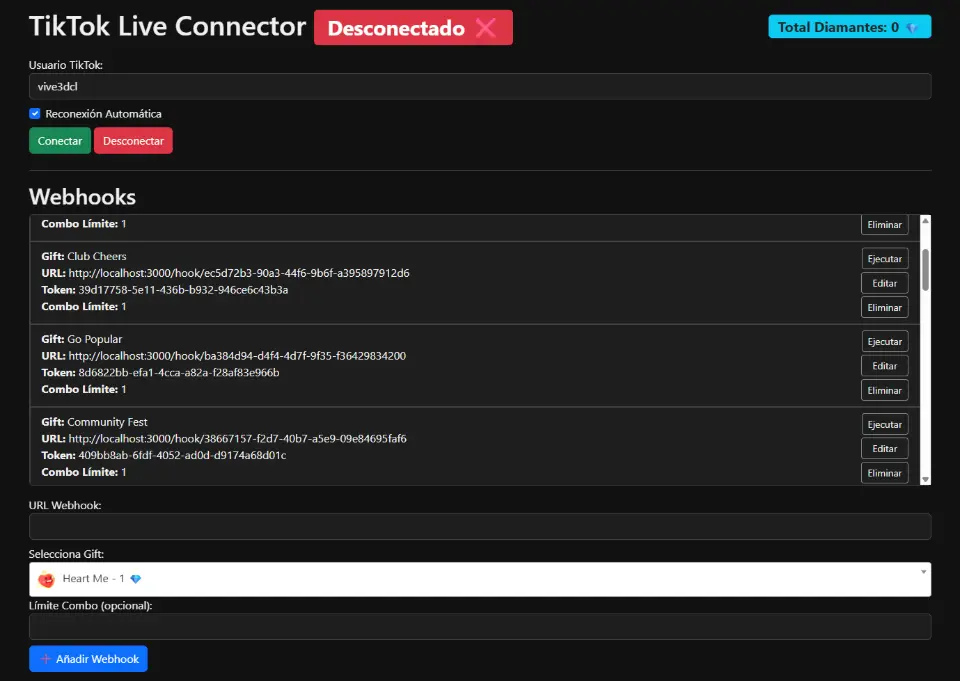Click the Heart Me gift icon
Viewport: 960px width, 681px height.
pos(46,579)
